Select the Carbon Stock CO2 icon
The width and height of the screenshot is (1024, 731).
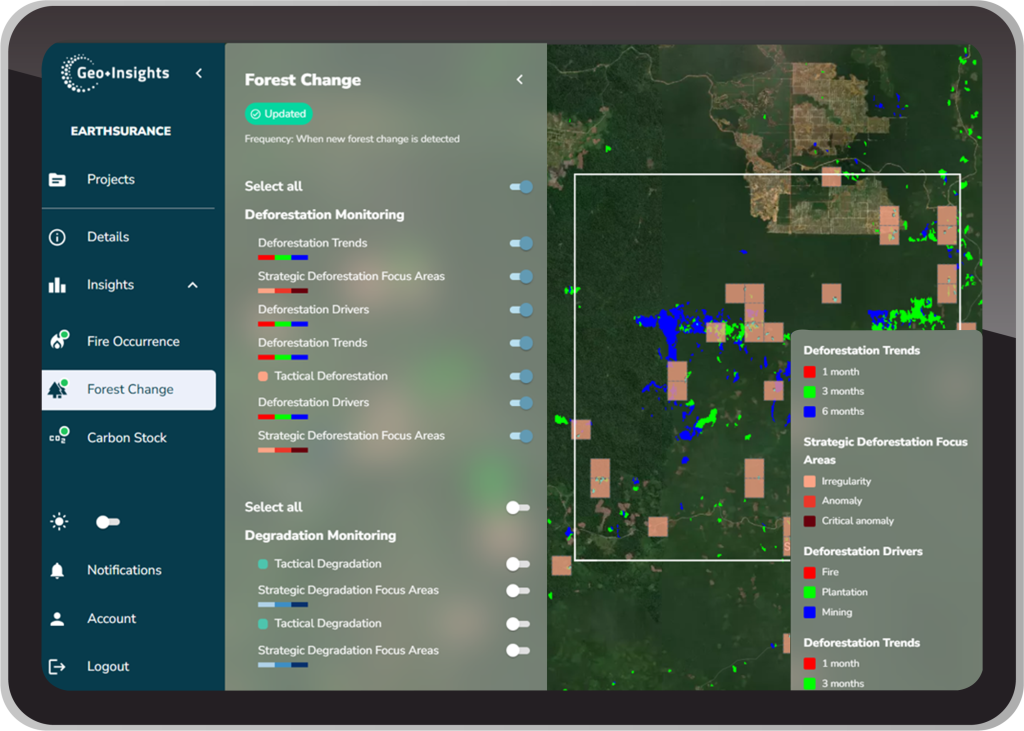point(58,437)
